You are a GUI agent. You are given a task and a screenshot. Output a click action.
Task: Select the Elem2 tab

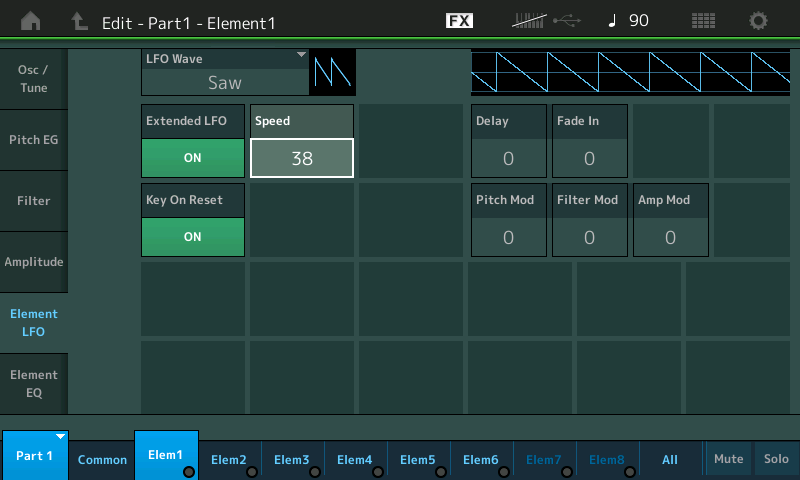(x=229, y=459)
